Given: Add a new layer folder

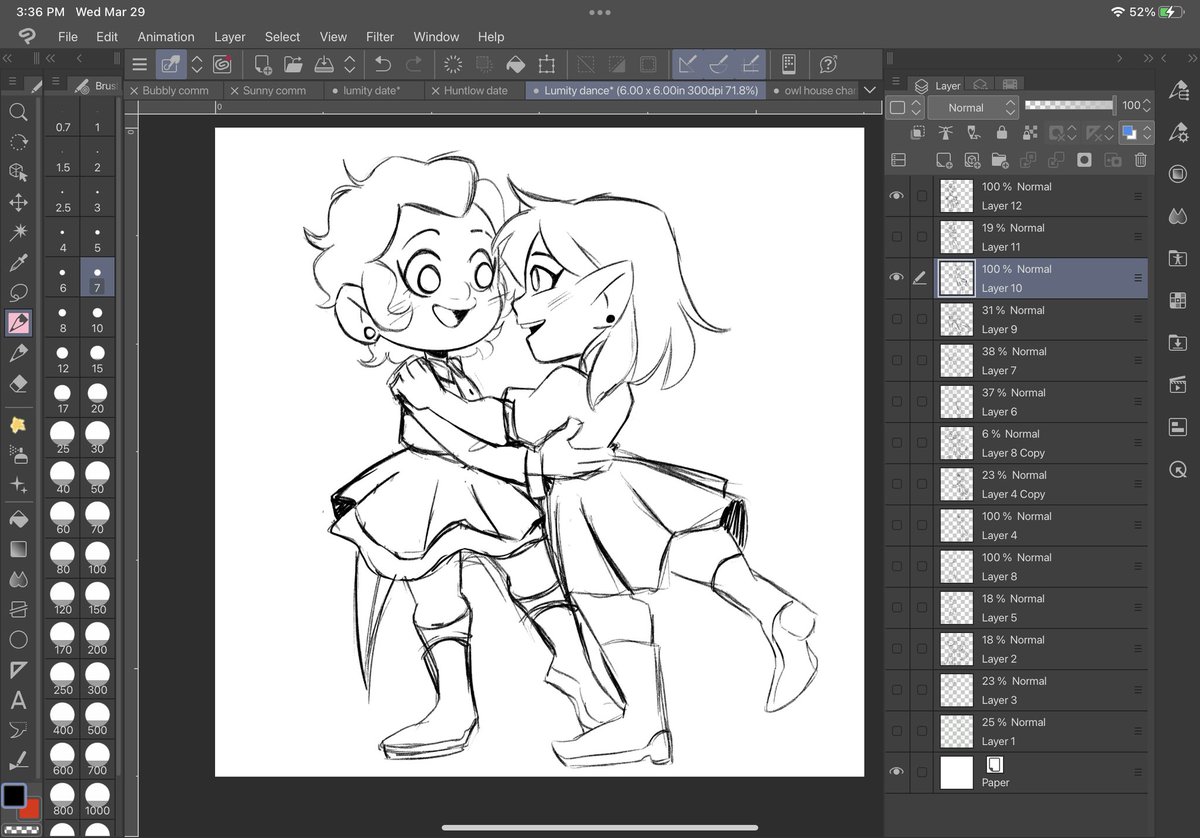Looking at the screenshot, I should (x=999, y=160).
